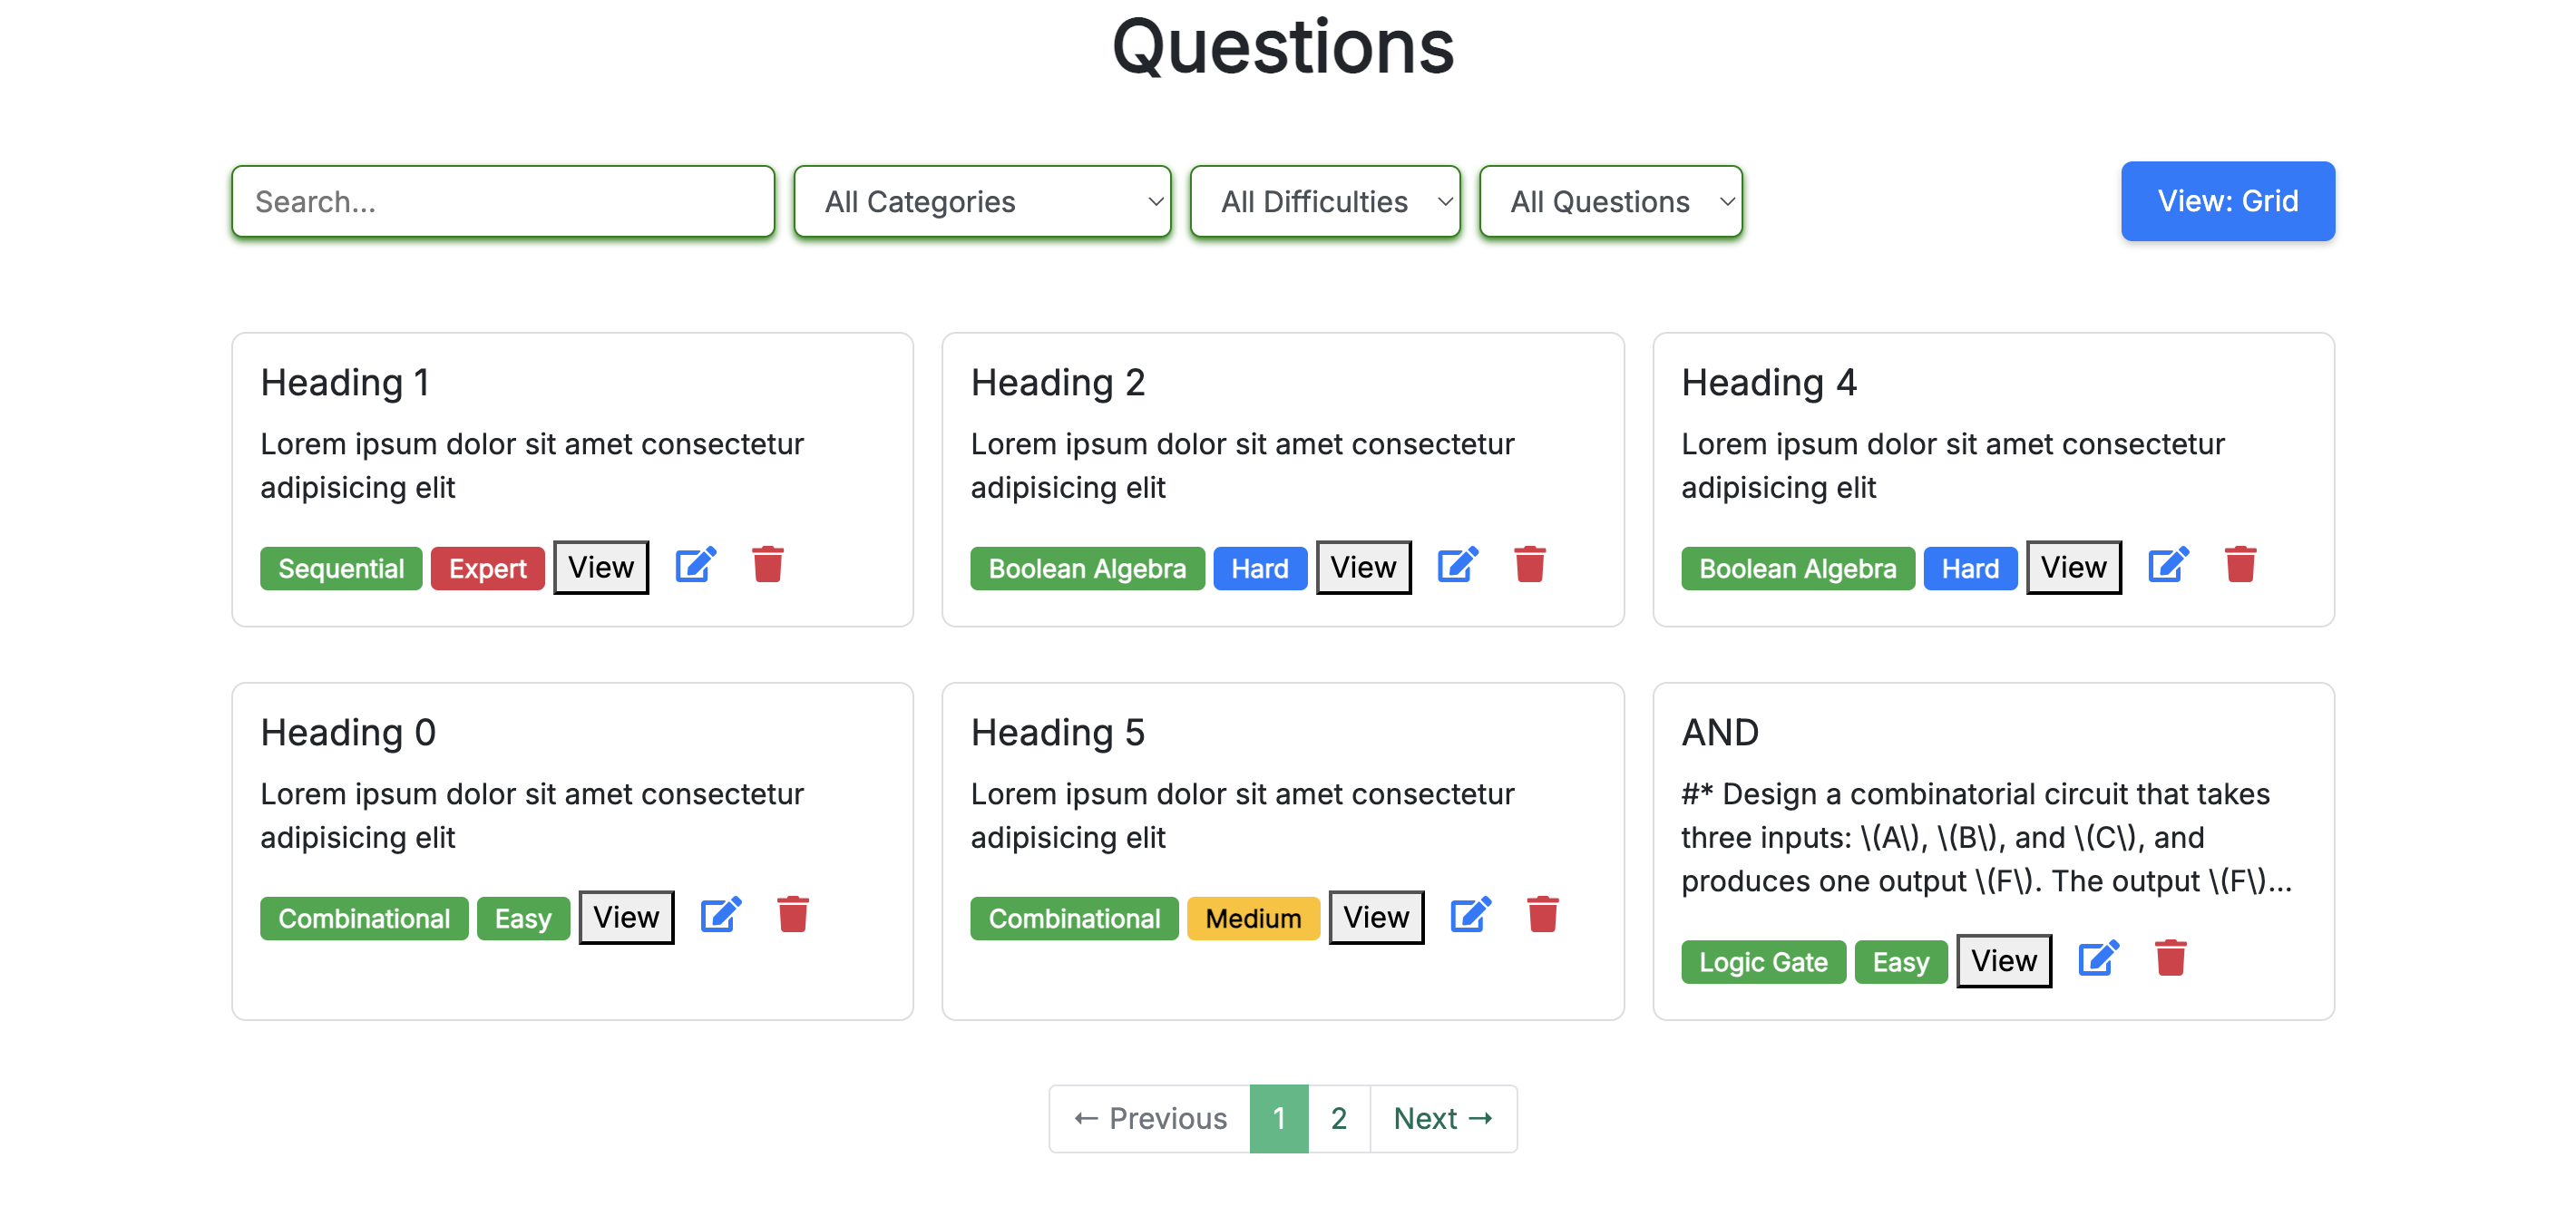Click the Search input field
The height and width of the screenshot is (1206, 2576).
503,202
